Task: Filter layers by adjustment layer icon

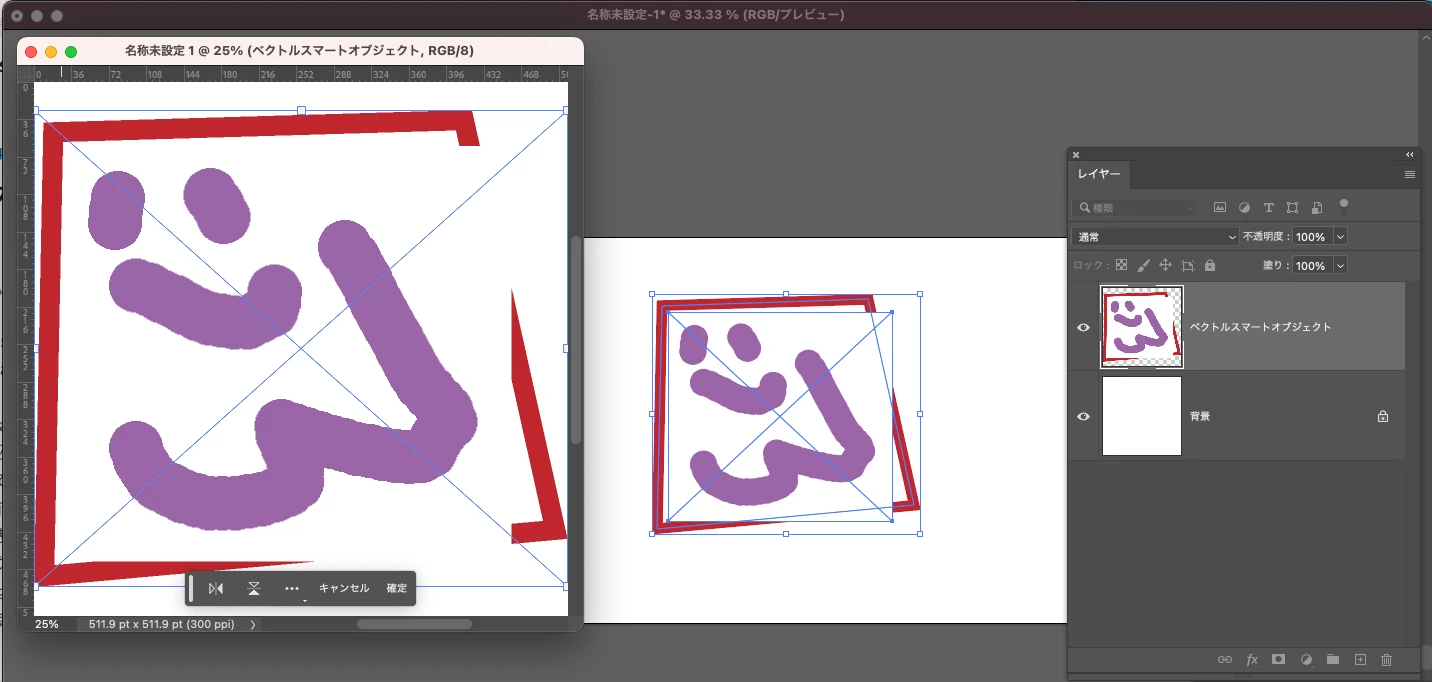Action: coord(1244,208)
